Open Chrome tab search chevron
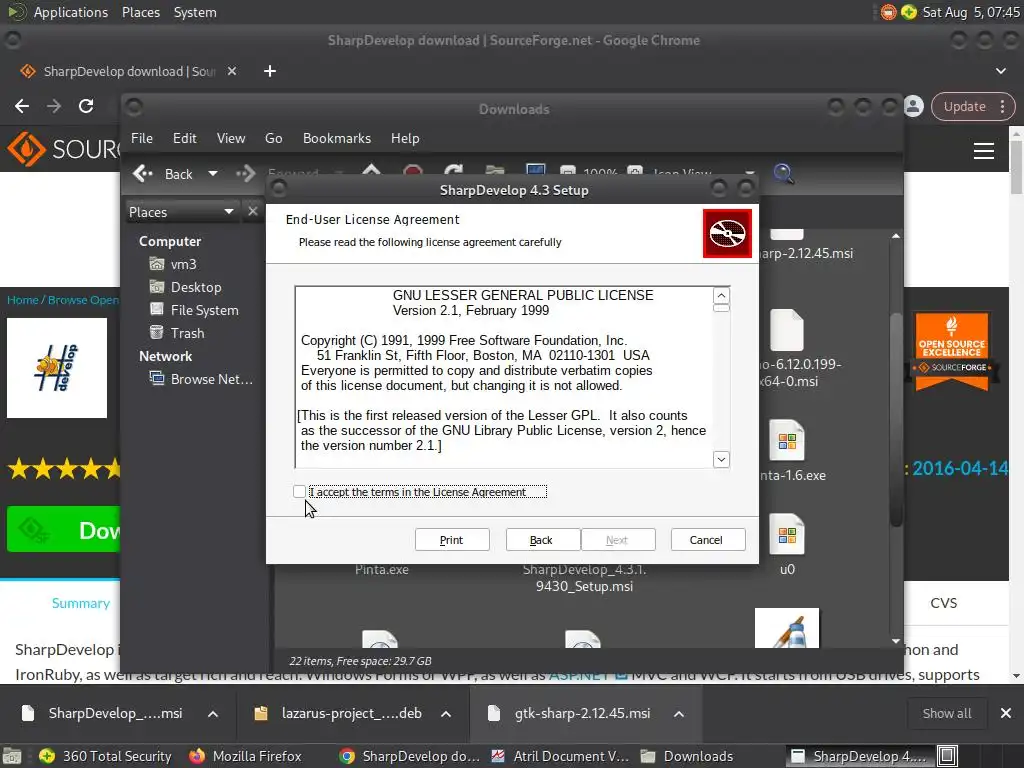 pos(1001,71)
